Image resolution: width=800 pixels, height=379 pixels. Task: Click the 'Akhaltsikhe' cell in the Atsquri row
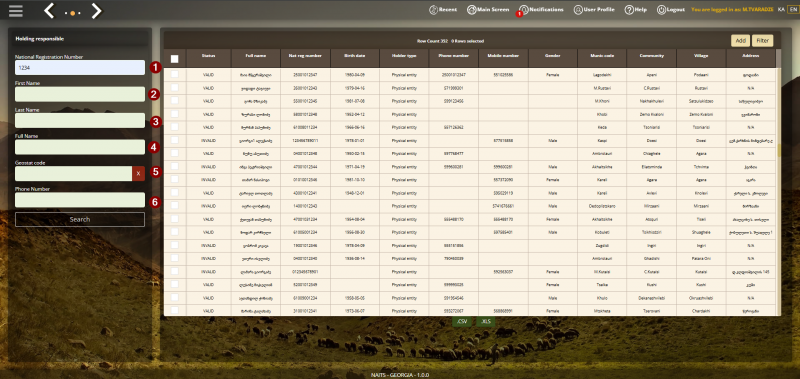pyautogui.click(x=602, y=219)
